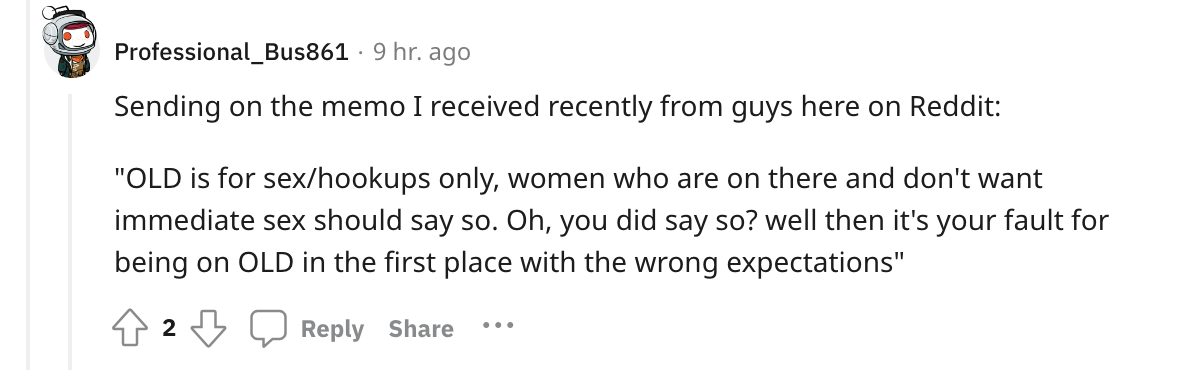Upvote the Professional_Bus861 comment
The image size is (1194, 372).
click(129, 329)
